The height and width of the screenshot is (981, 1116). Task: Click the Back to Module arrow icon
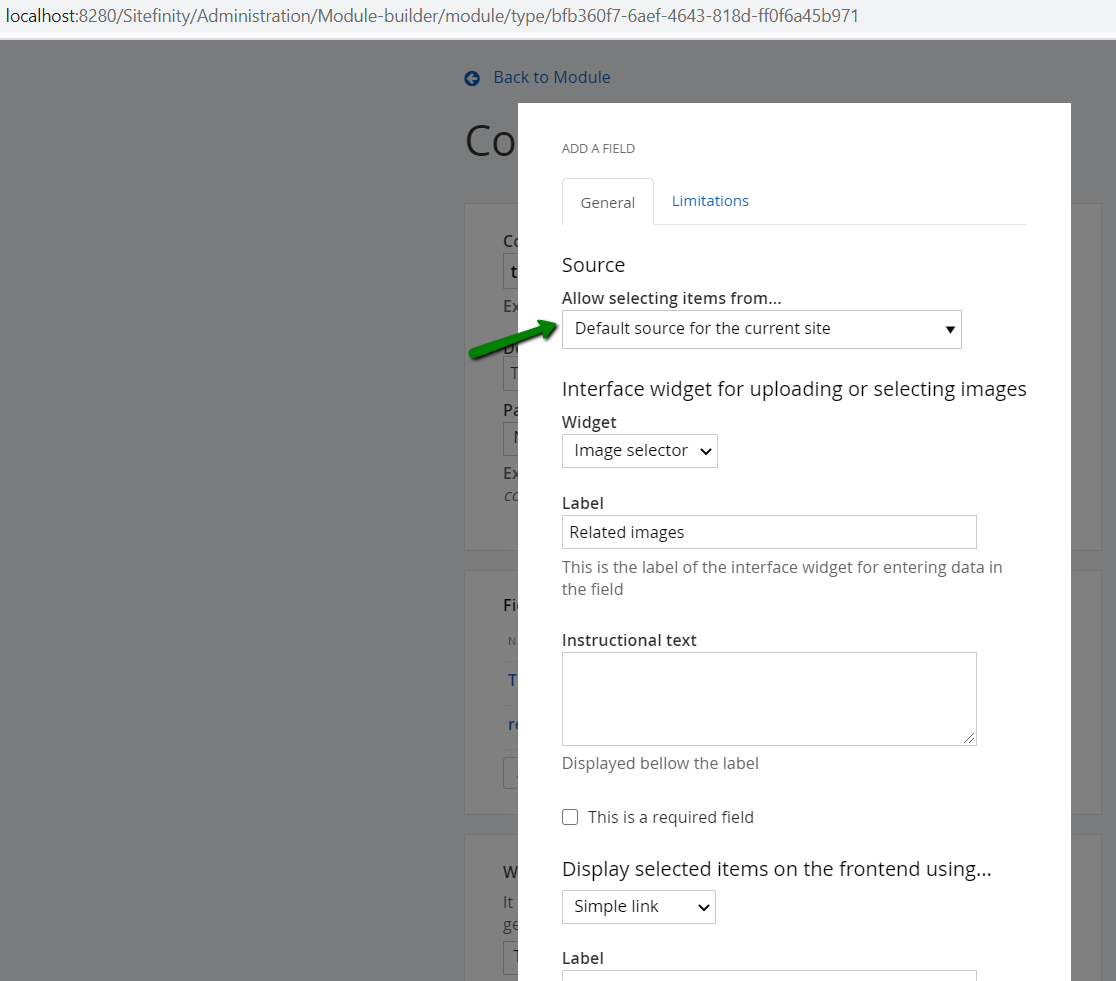472,78
